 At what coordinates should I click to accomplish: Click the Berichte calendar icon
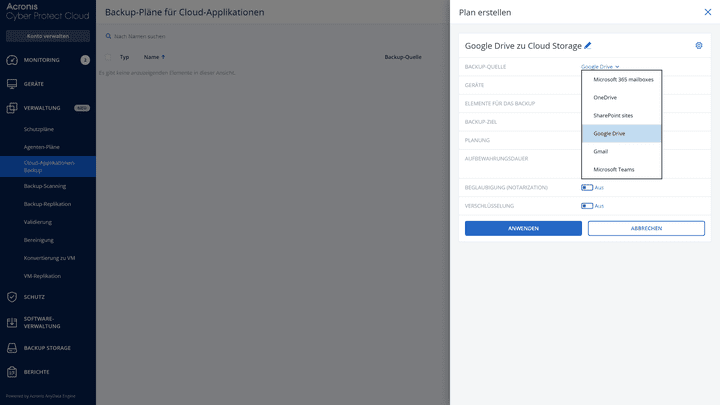pos(12,372)
